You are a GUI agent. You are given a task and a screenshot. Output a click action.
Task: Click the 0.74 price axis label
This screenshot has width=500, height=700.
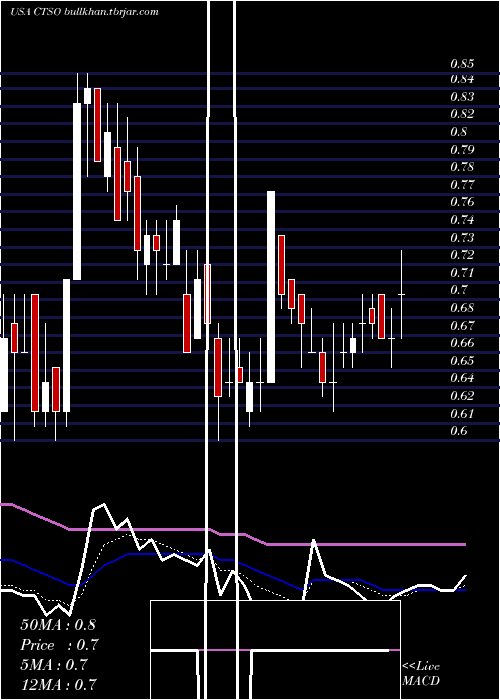462,220
